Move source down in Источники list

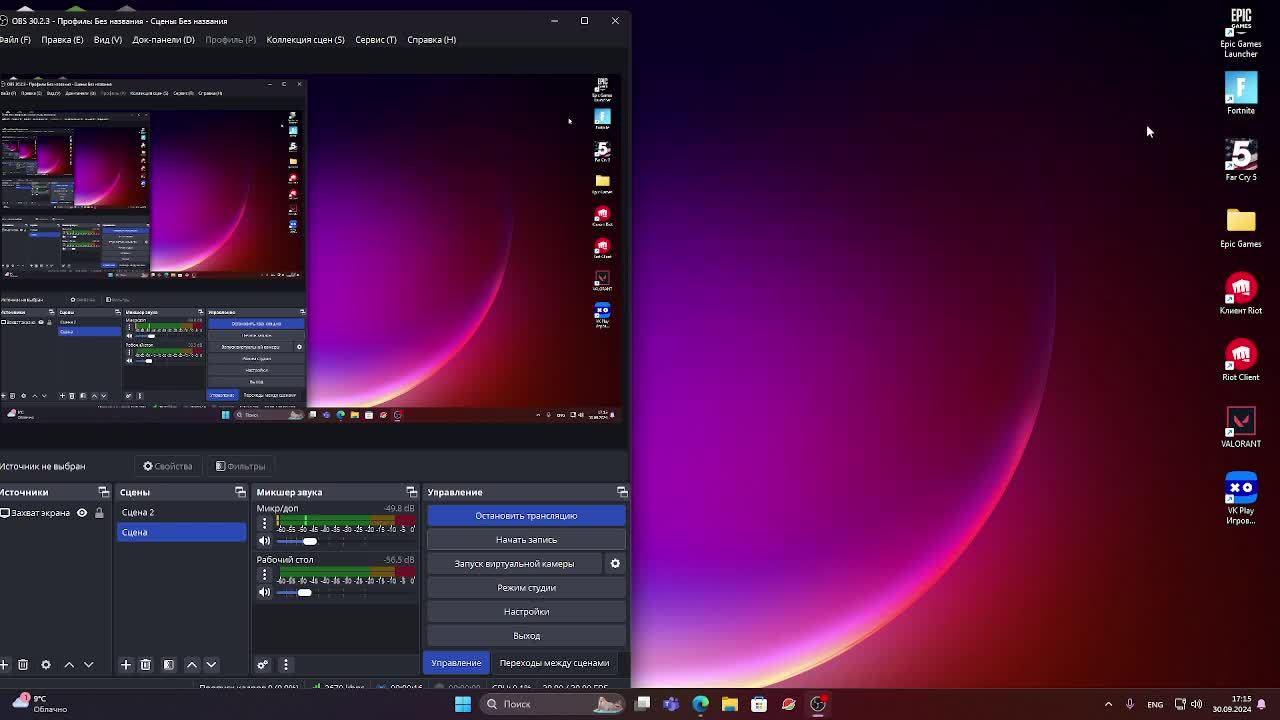coord(88,665)
